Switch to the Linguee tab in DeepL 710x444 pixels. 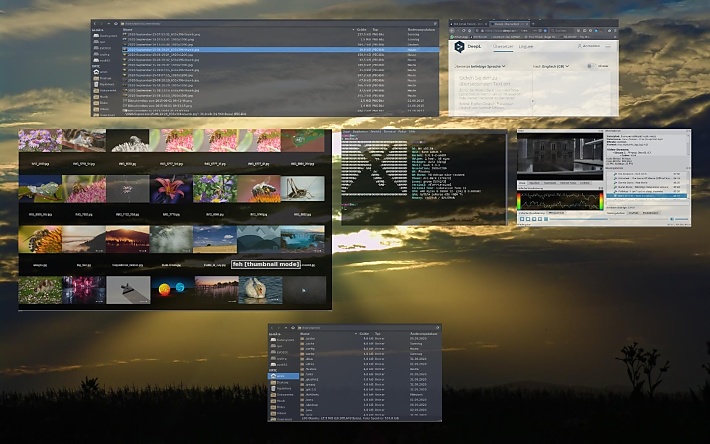tap(525, 46)
